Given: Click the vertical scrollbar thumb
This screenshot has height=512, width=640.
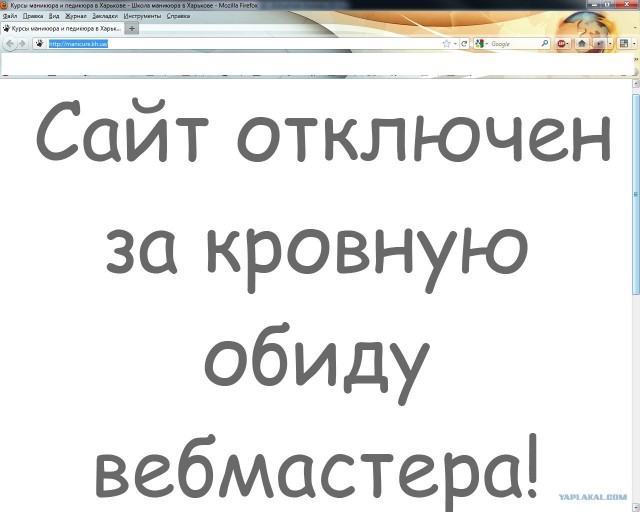Looking at the screenshot, I should coord(636,194).
